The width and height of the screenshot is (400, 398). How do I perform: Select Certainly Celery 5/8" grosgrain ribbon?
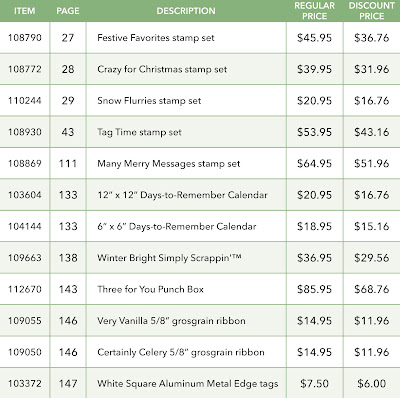click(x=181, y=352)
